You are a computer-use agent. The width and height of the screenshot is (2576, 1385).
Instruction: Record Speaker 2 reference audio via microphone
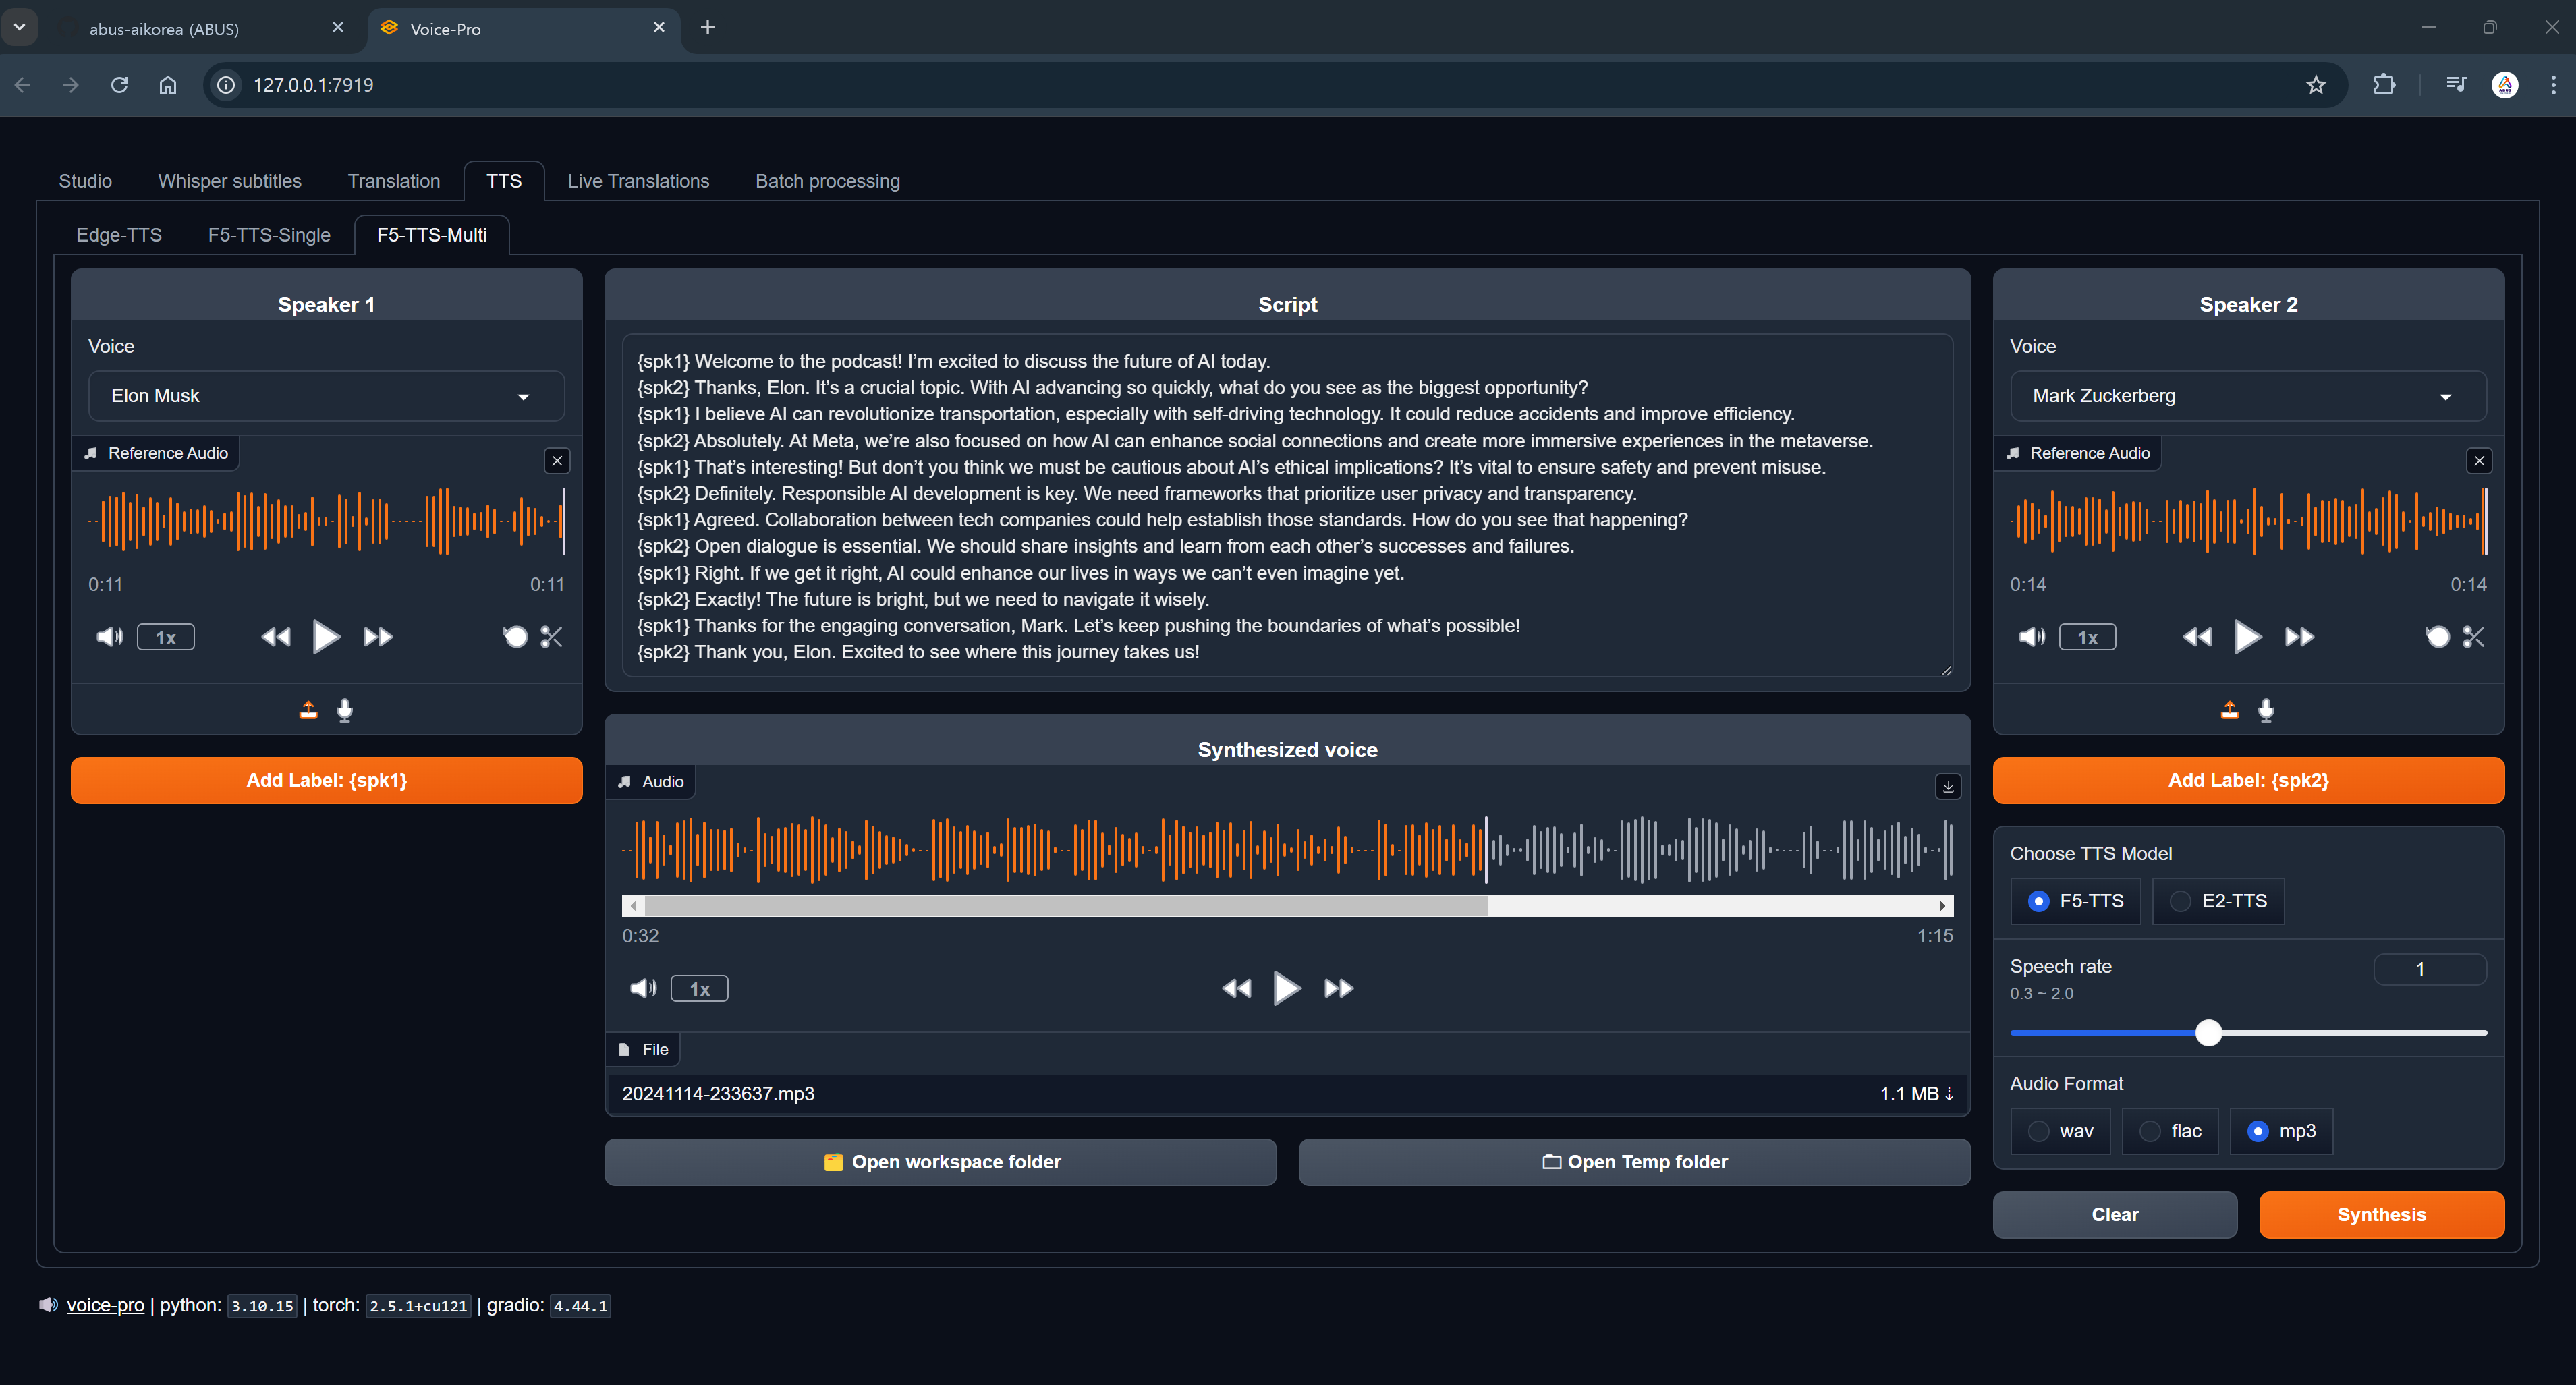click(x=2266, y=710)
